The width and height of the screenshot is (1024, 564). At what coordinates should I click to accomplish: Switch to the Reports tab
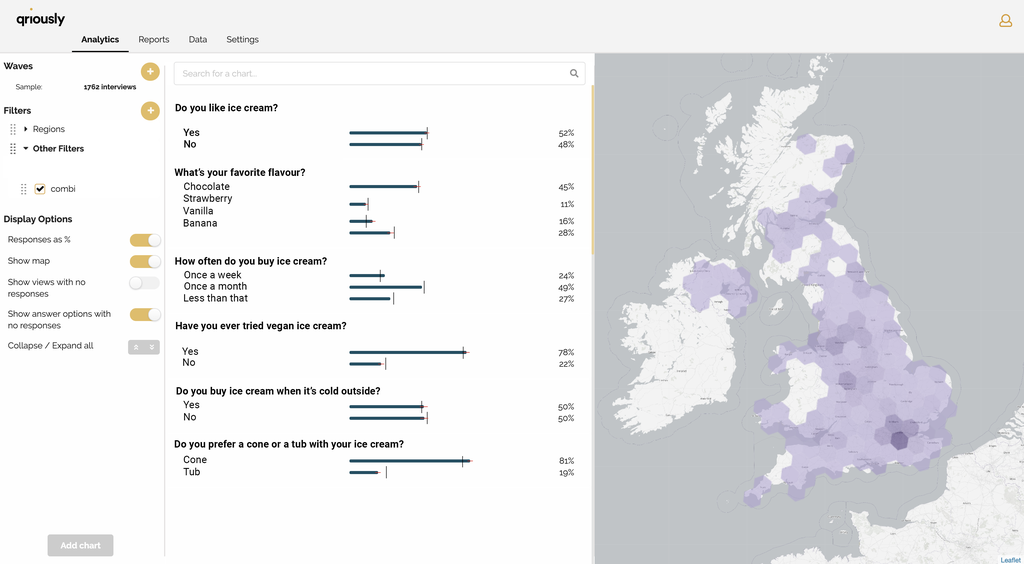154,40
